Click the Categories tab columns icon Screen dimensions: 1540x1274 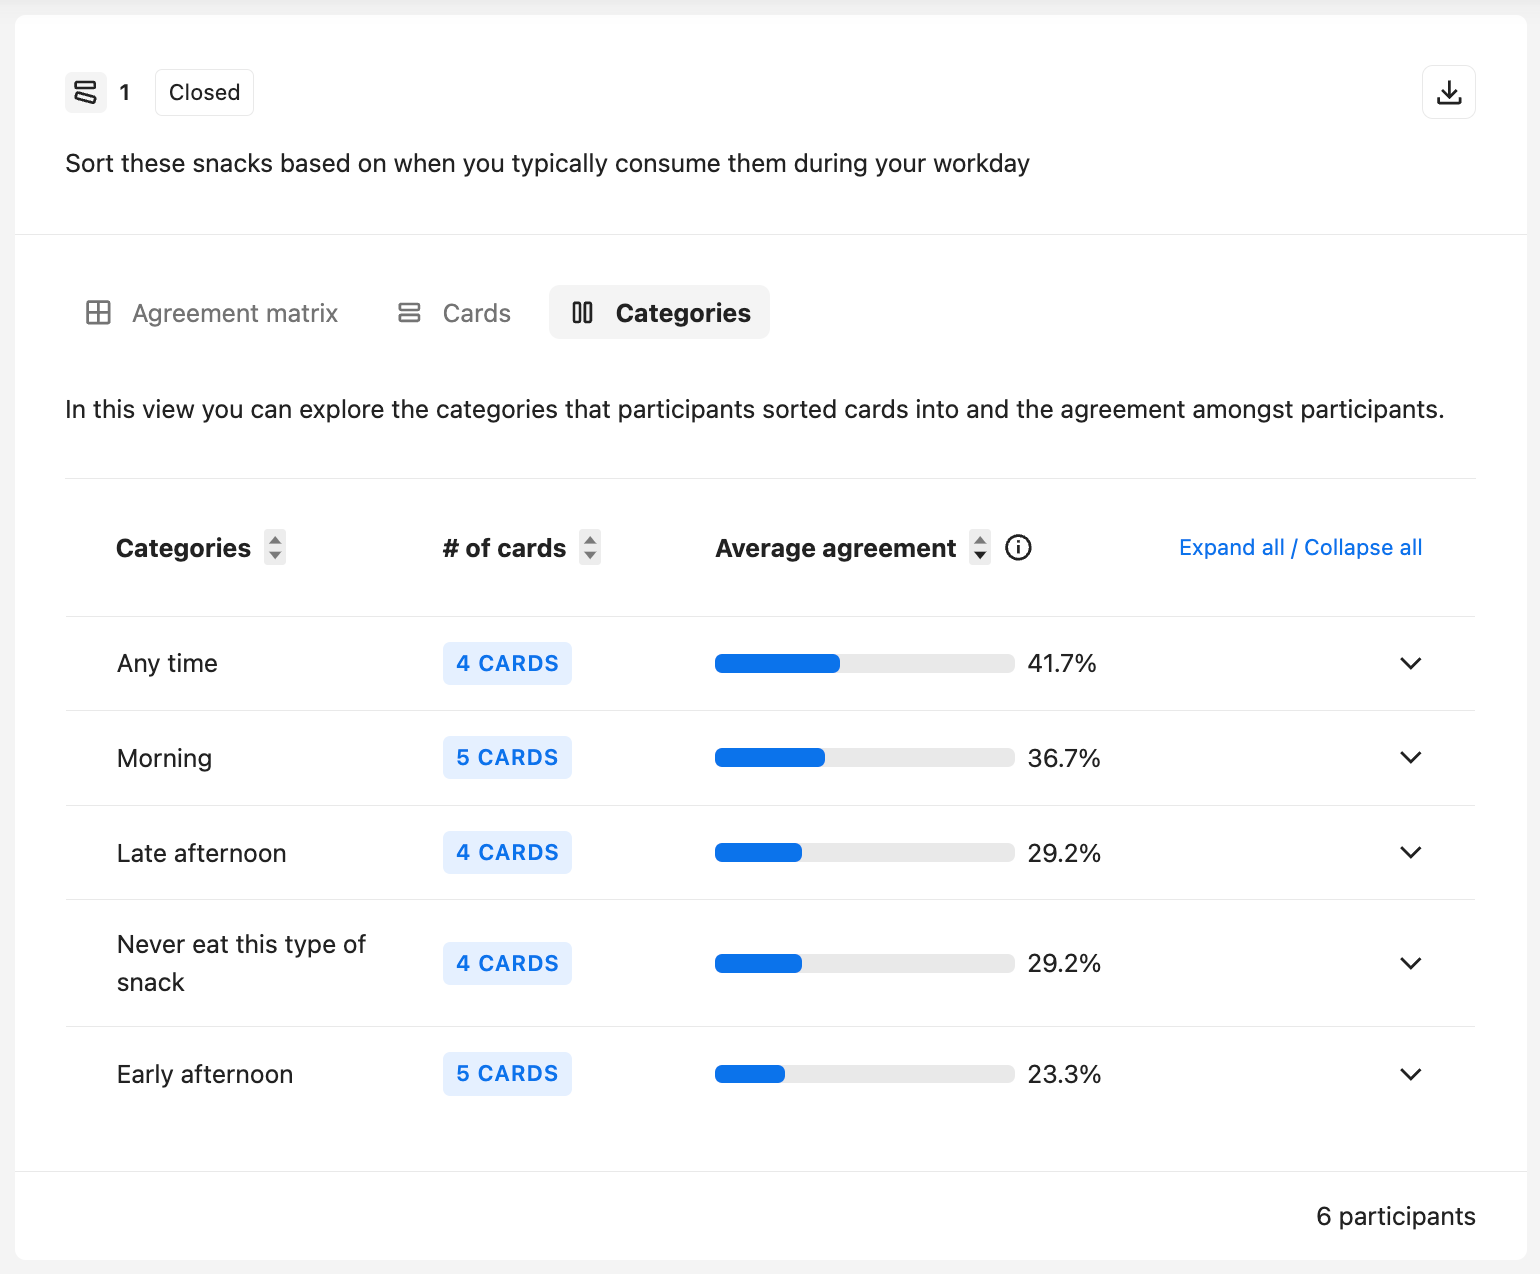[582, 313]
